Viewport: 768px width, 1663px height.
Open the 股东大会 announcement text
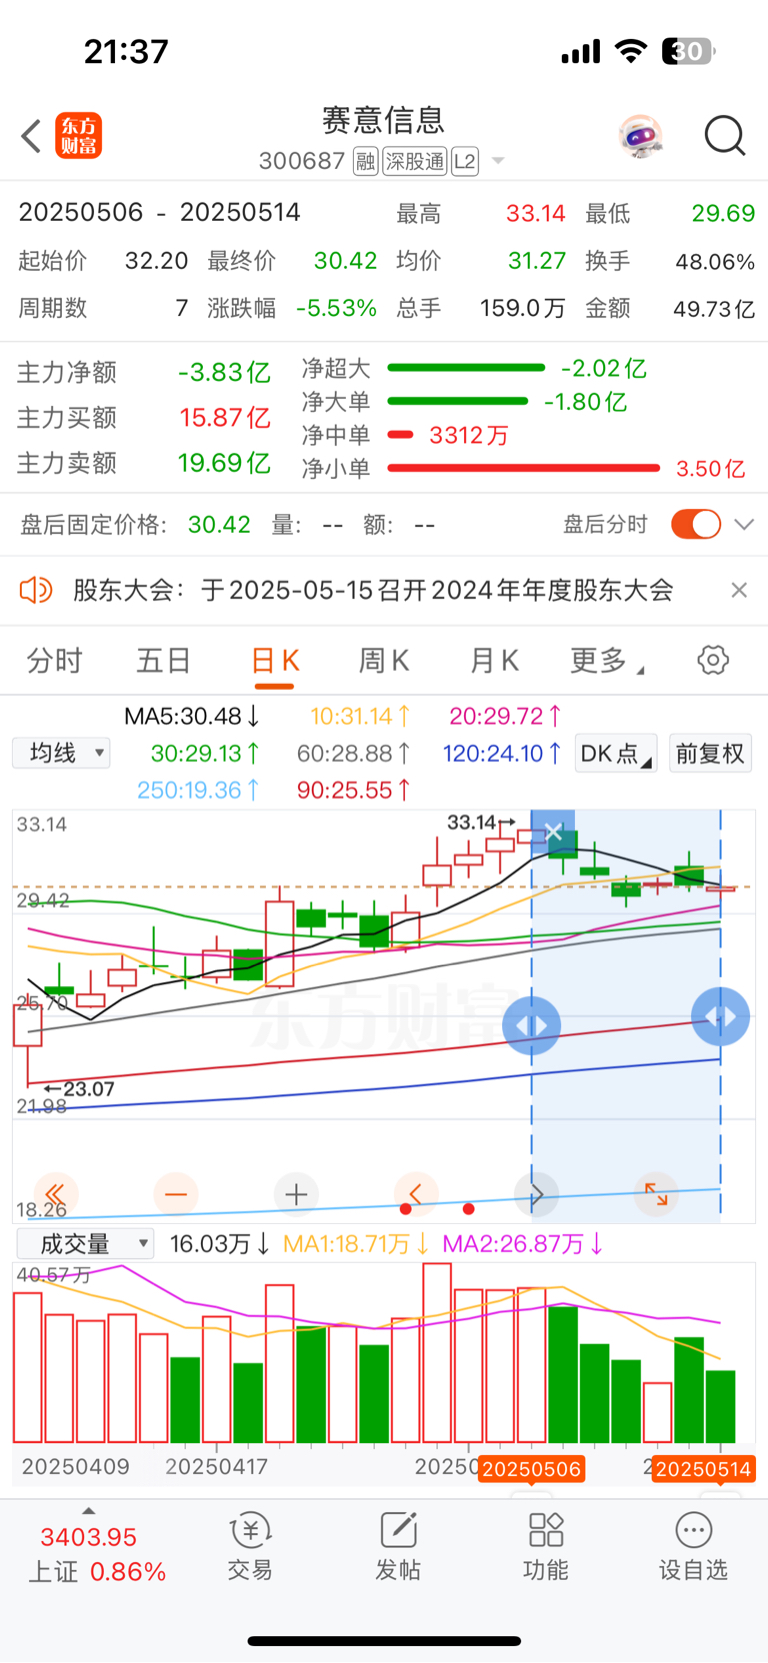pos(373,590)
